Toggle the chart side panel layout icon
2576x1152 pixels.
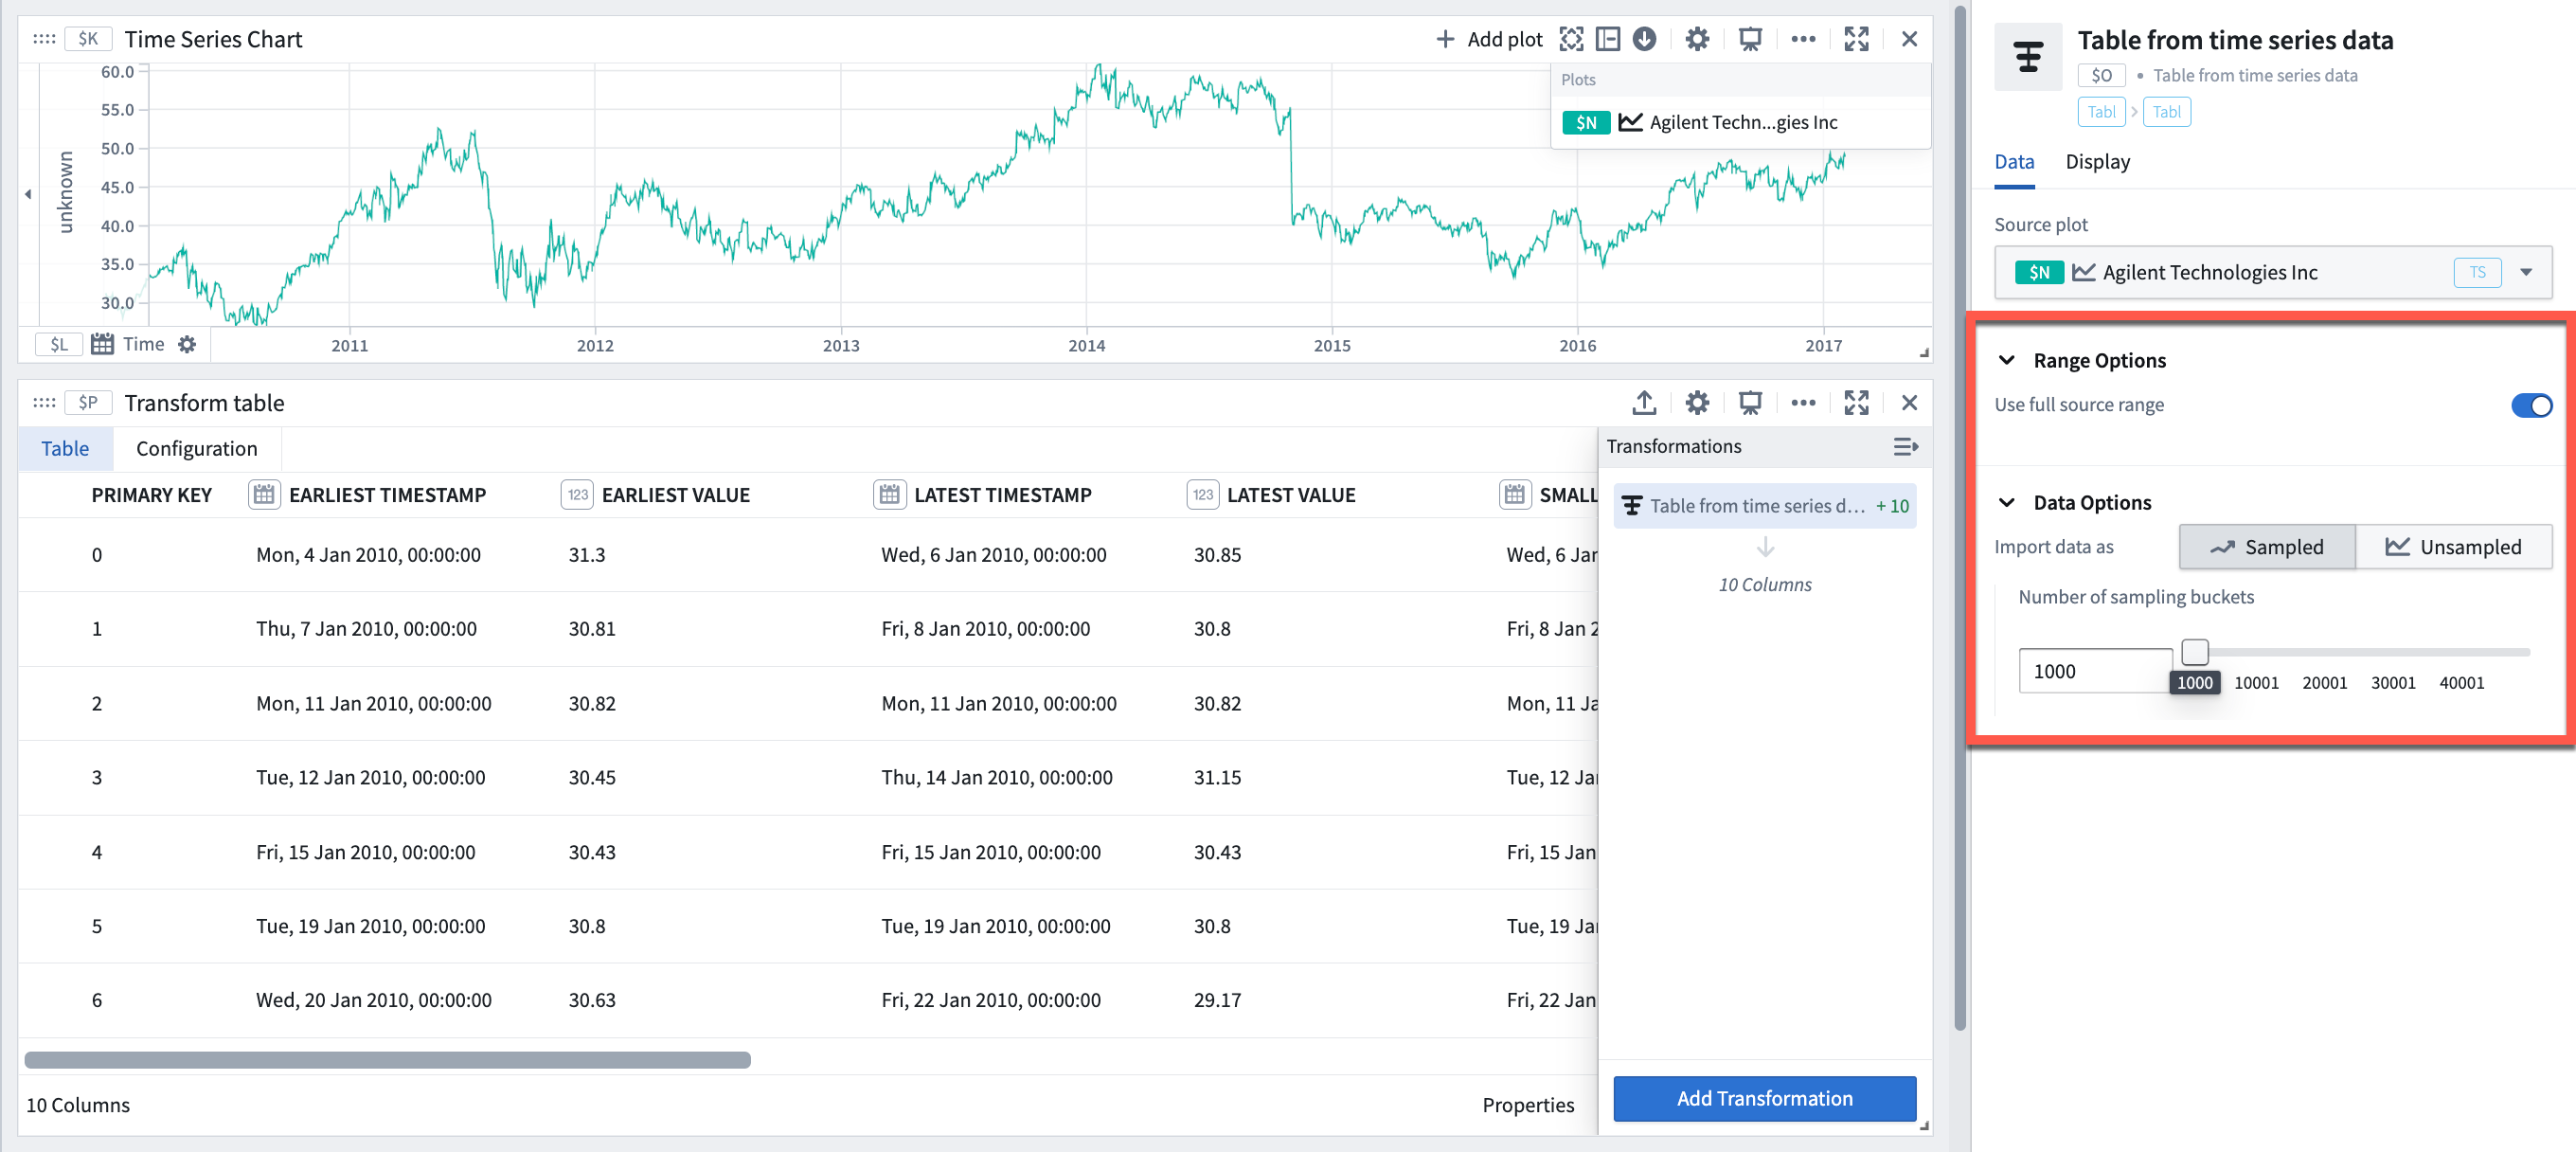(x=1607, y=39)
